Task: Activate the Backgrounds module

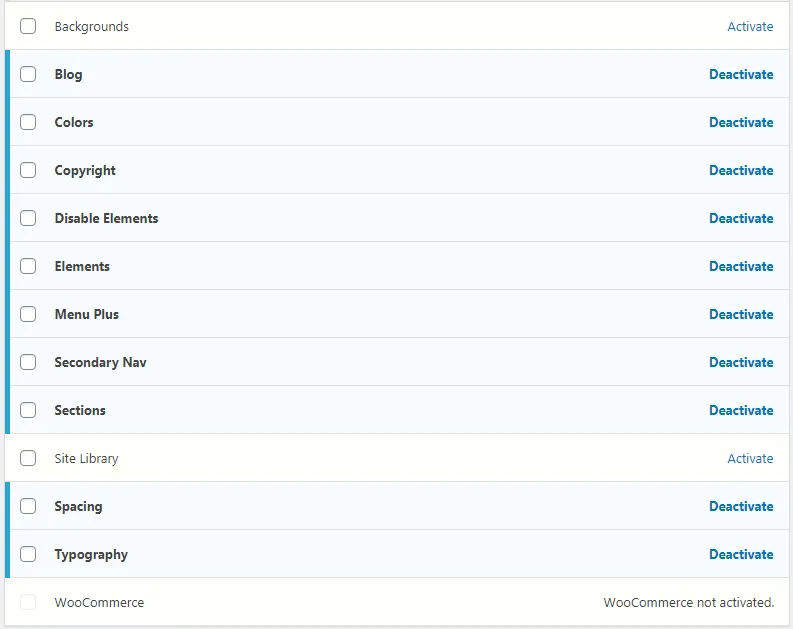Action: click(x=749, y=27)
